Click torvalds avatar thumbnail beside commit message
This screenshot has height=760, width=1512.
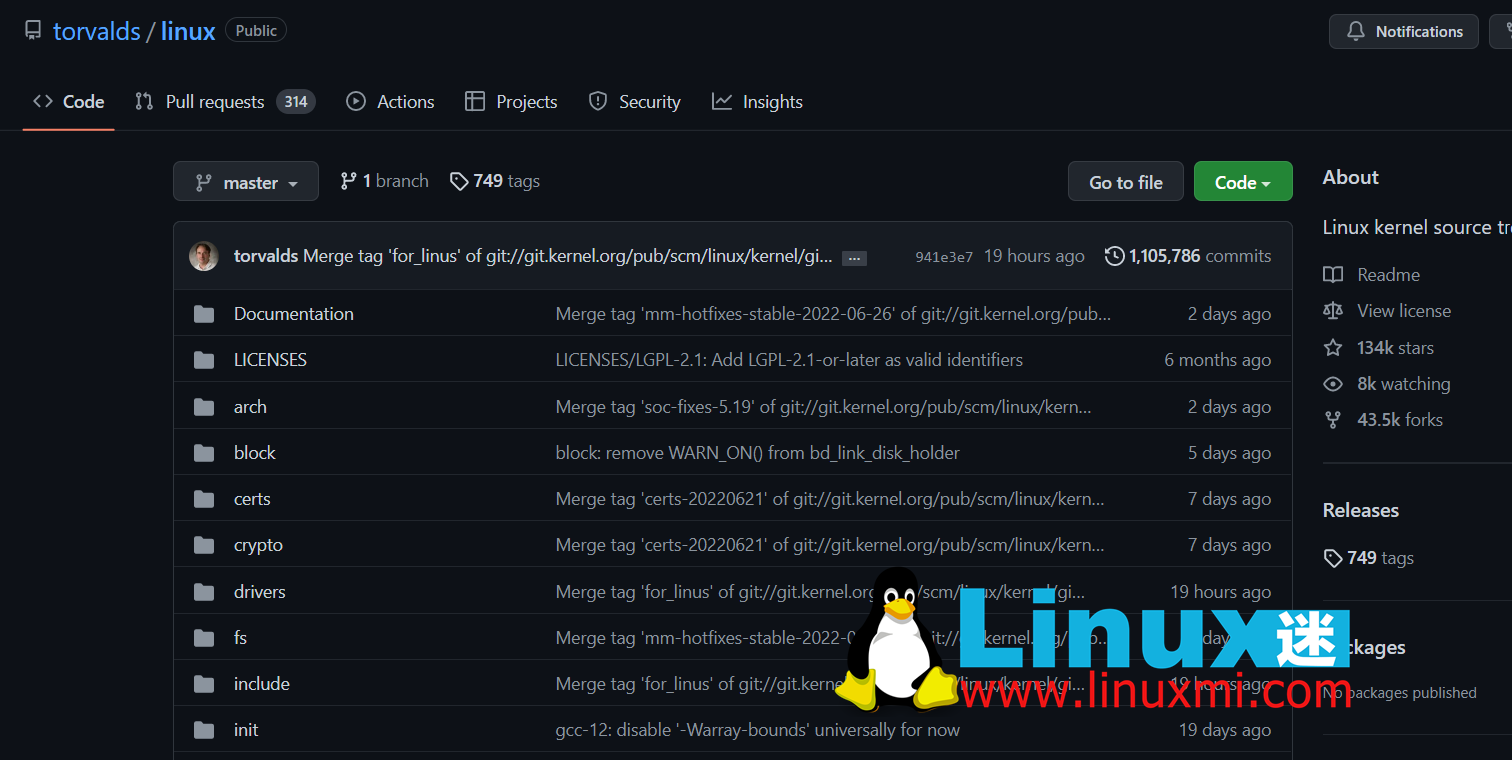coord(203,256)
